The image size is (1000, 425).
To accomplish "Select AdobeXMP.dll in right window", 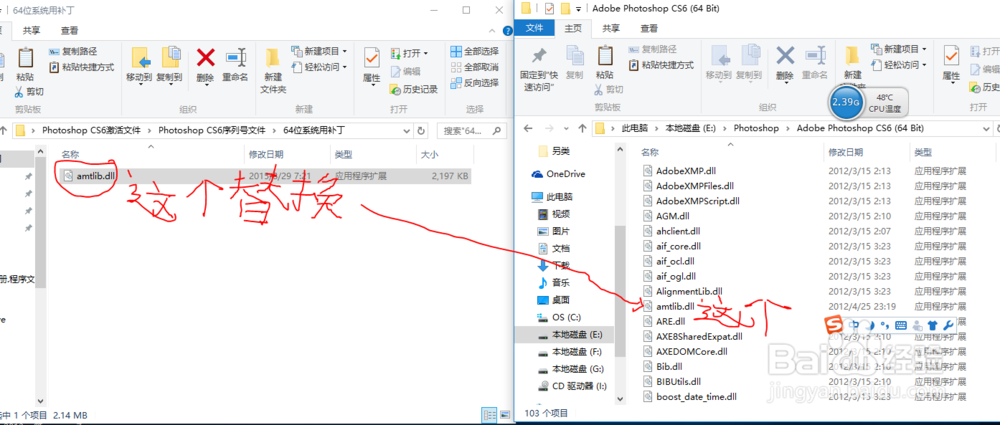I will [x=679, y=170].
